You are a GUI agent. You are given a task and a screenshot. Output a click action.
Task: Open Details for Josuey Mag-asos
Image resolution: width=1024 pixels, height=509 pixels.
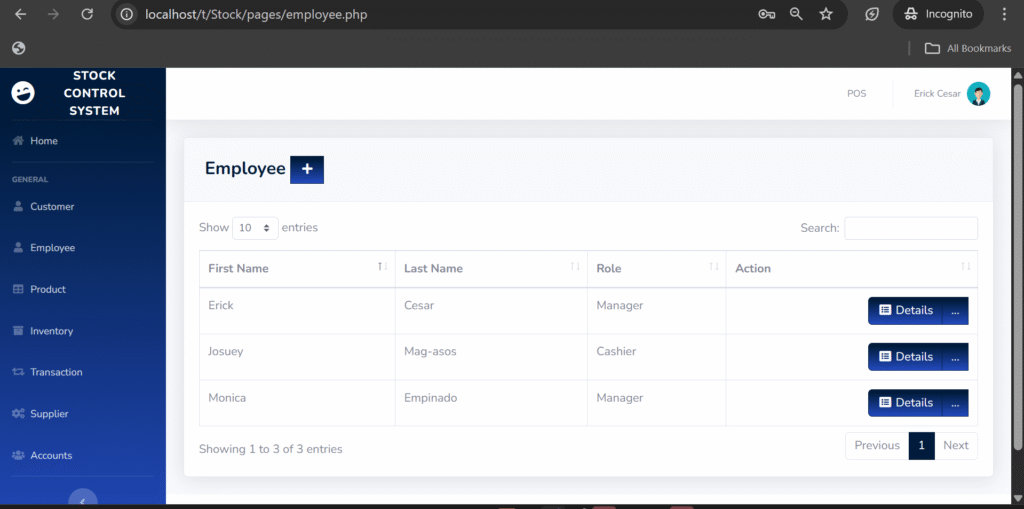coord(905,357)
